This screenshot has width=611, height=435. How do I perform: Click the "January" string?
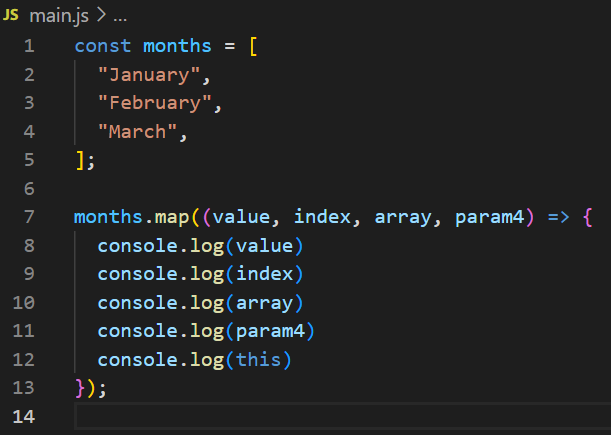[149, 74]
